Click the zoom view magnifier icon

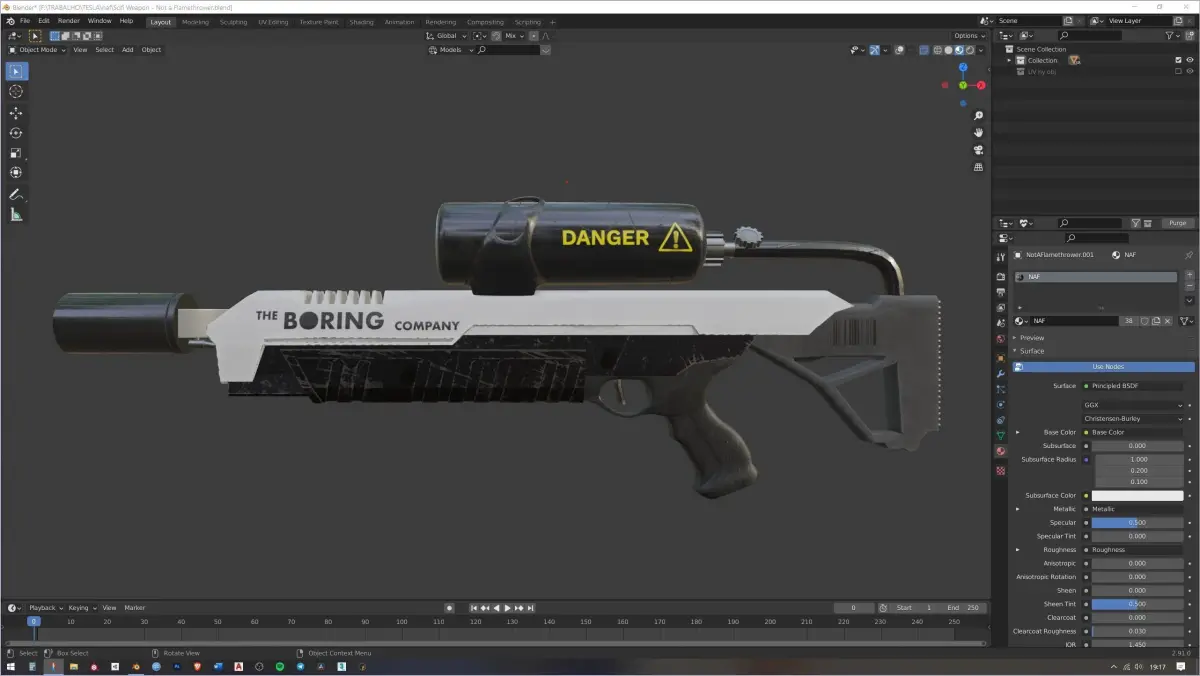point(978,116)
